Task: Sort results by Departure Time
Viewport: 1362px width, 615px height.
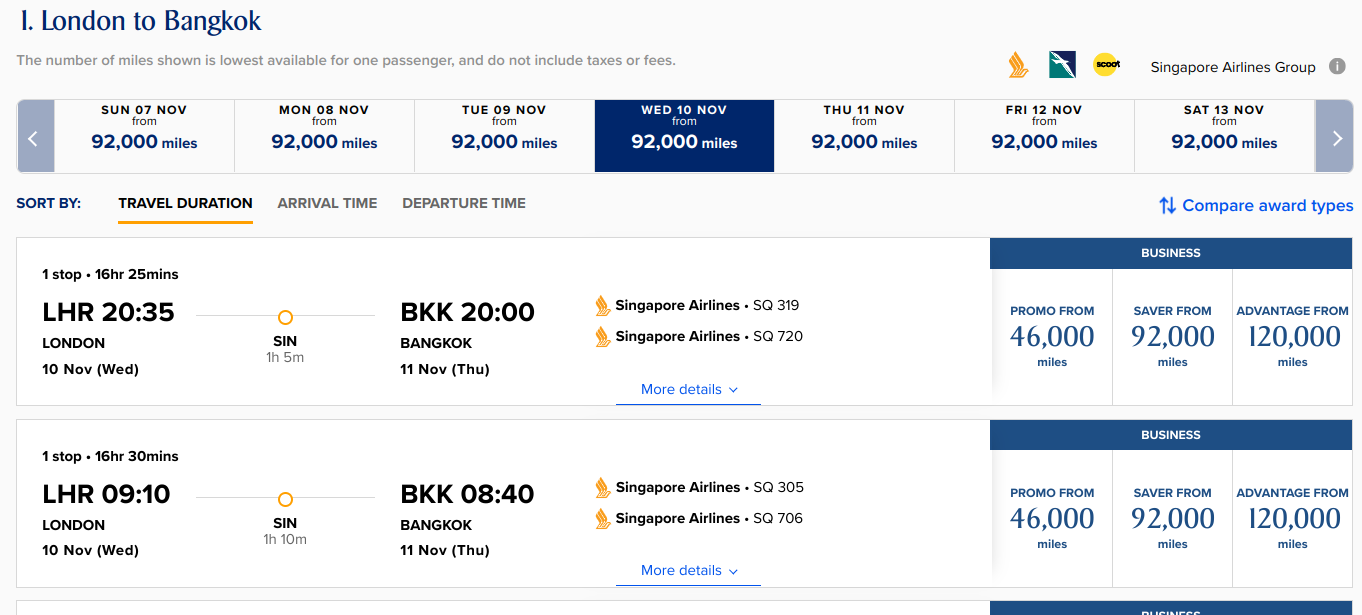Action: 464,203
